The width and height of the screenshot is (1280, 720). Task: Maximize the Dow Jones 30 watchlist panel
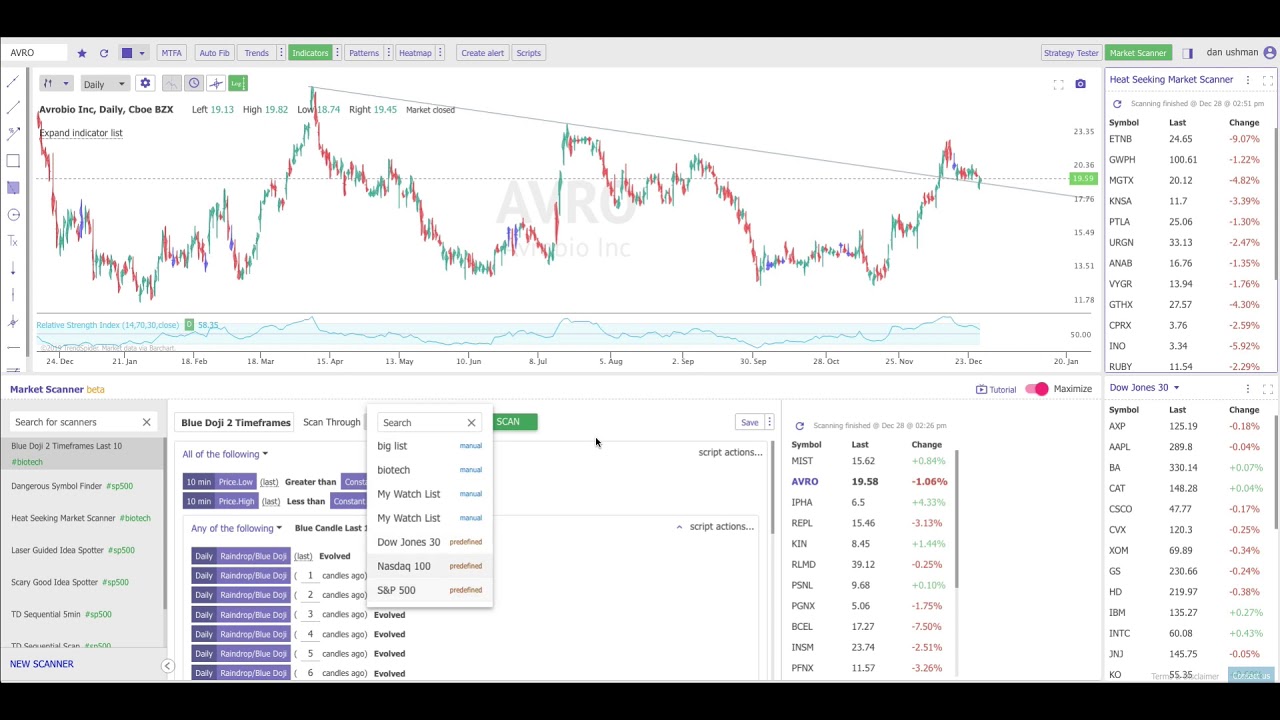[x=1267, y=388]
